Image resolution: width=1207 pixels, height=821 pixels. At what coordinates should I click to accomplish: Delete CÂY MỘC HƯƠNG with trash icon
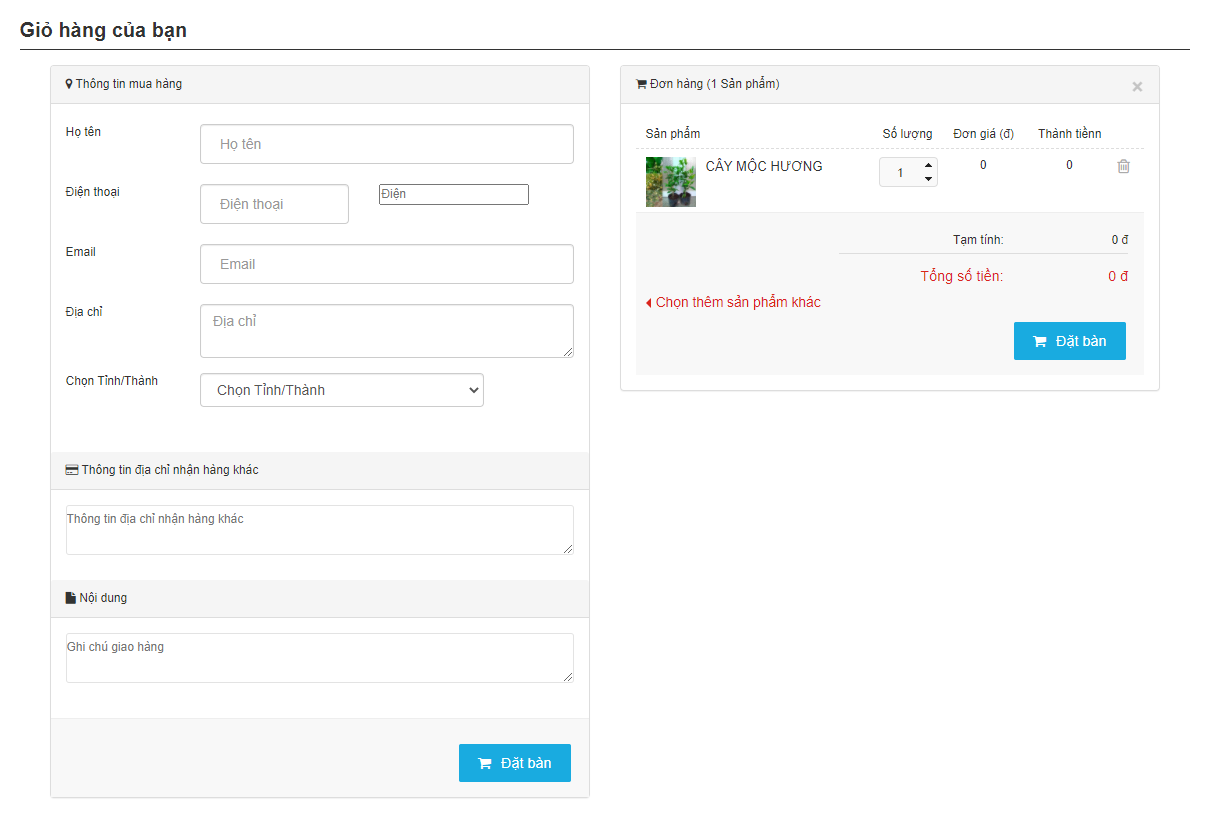click(x=1123, y=167)
